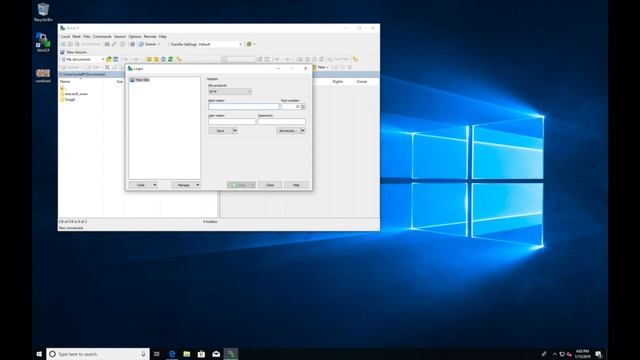
Task: Click the Host name input field
Action: pyautogui.click(x=244, y=107)
